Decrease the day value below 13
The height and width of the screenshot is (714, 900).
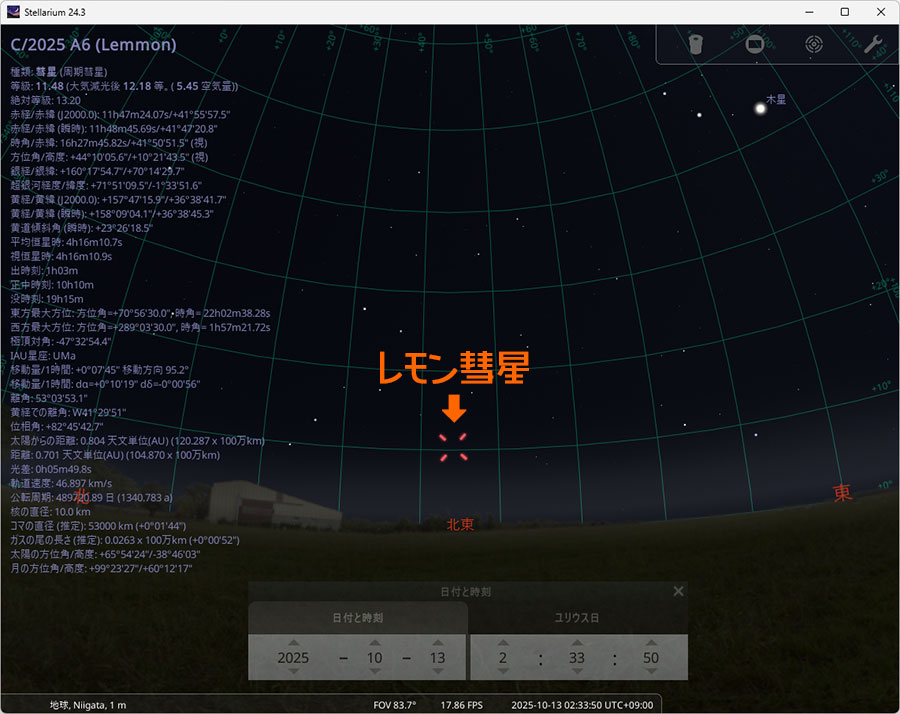click(x=436, y=673)
